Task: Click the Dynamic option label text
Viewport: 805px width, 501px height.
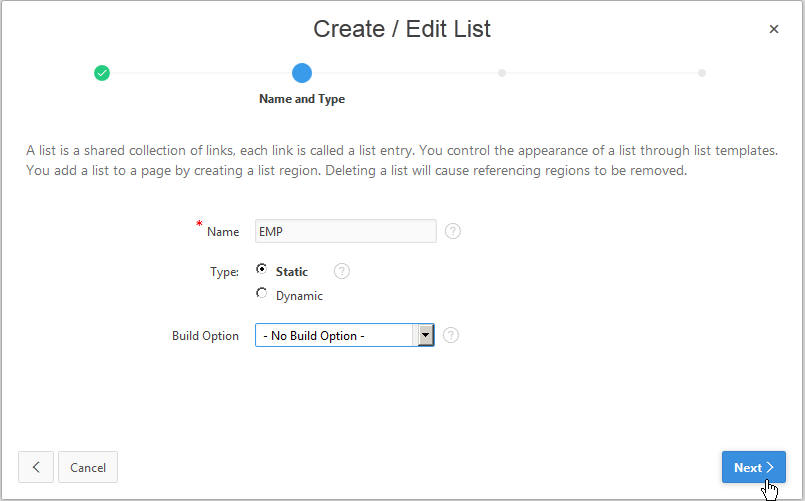Action: pyautogui.click(x=299, y=296)
